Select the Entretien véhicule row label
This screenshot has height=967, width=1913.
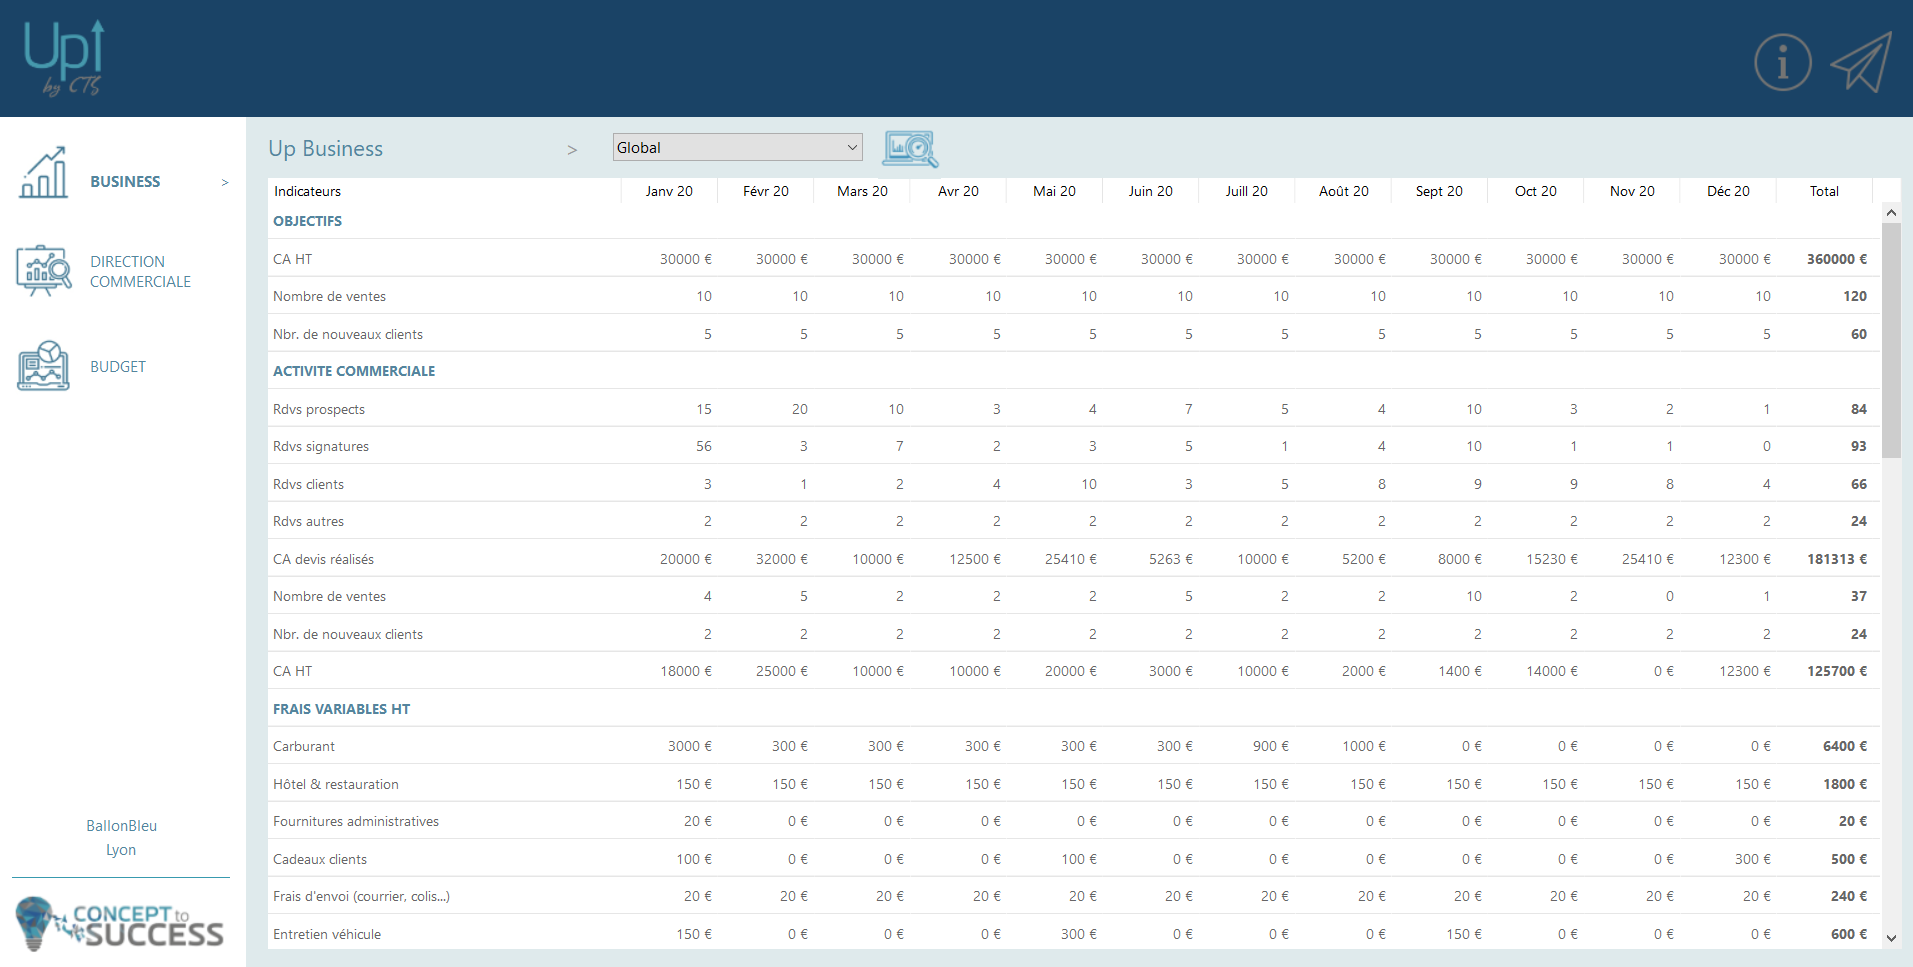click(x=327, y=934)
